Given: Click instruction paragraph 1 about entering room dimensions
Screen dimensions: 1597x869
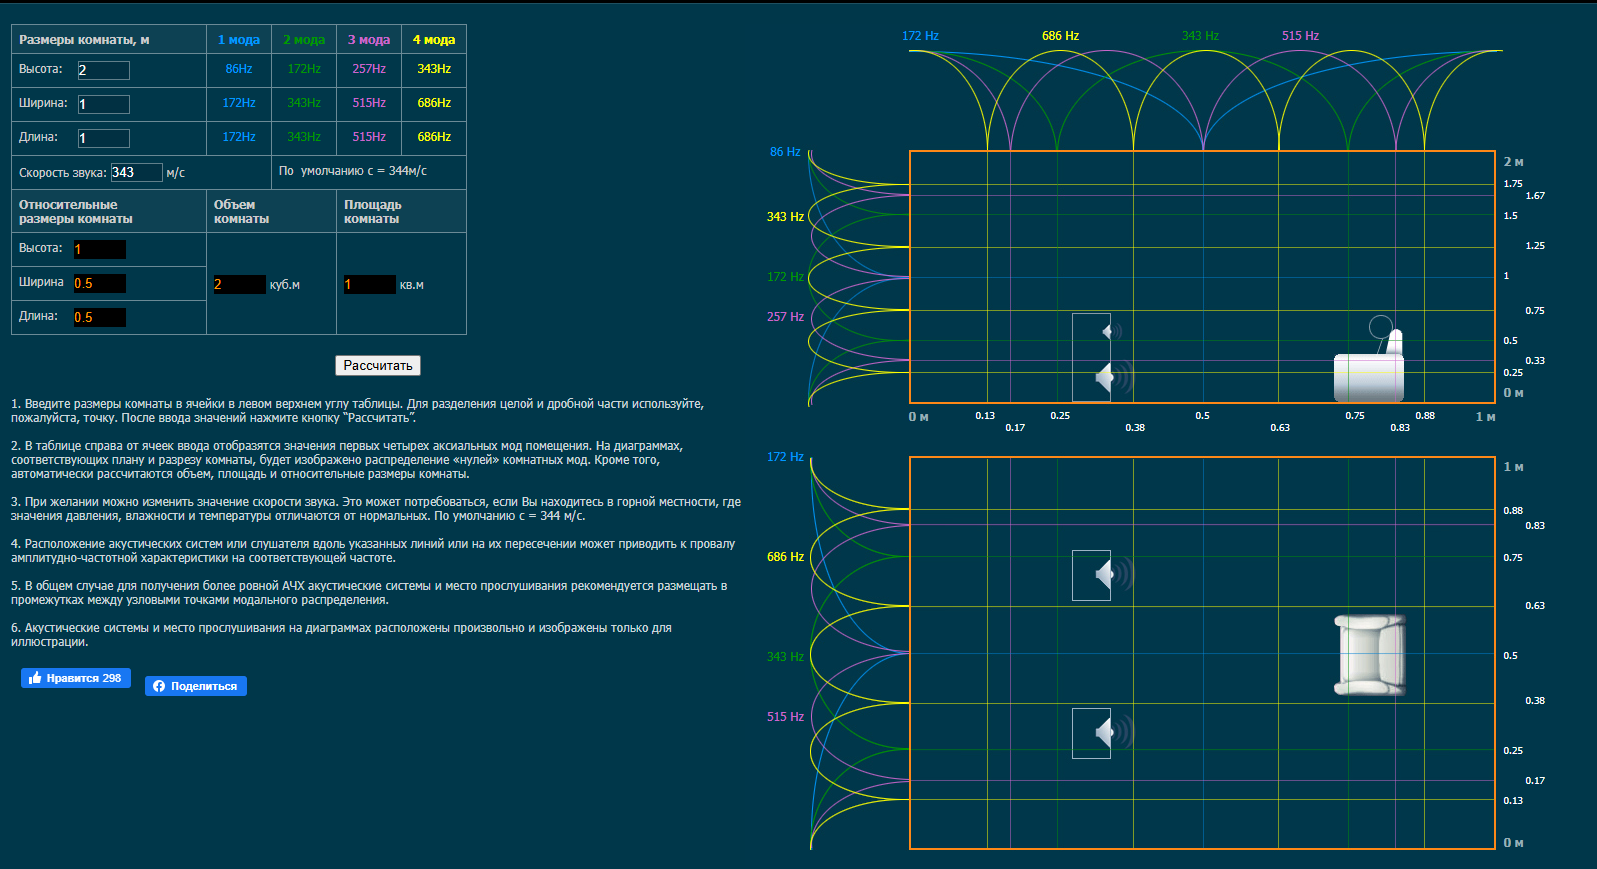Looking at the screenshot, I should click(358, 411).
